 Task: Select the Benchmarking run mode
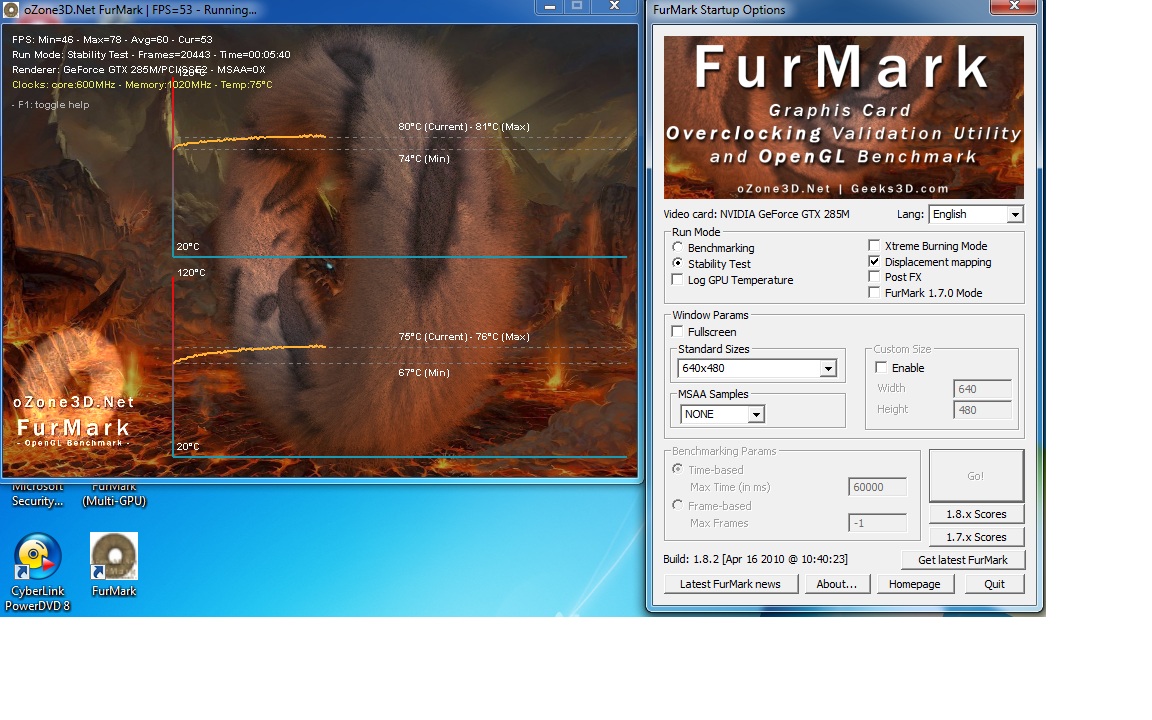tap(677, 248)
